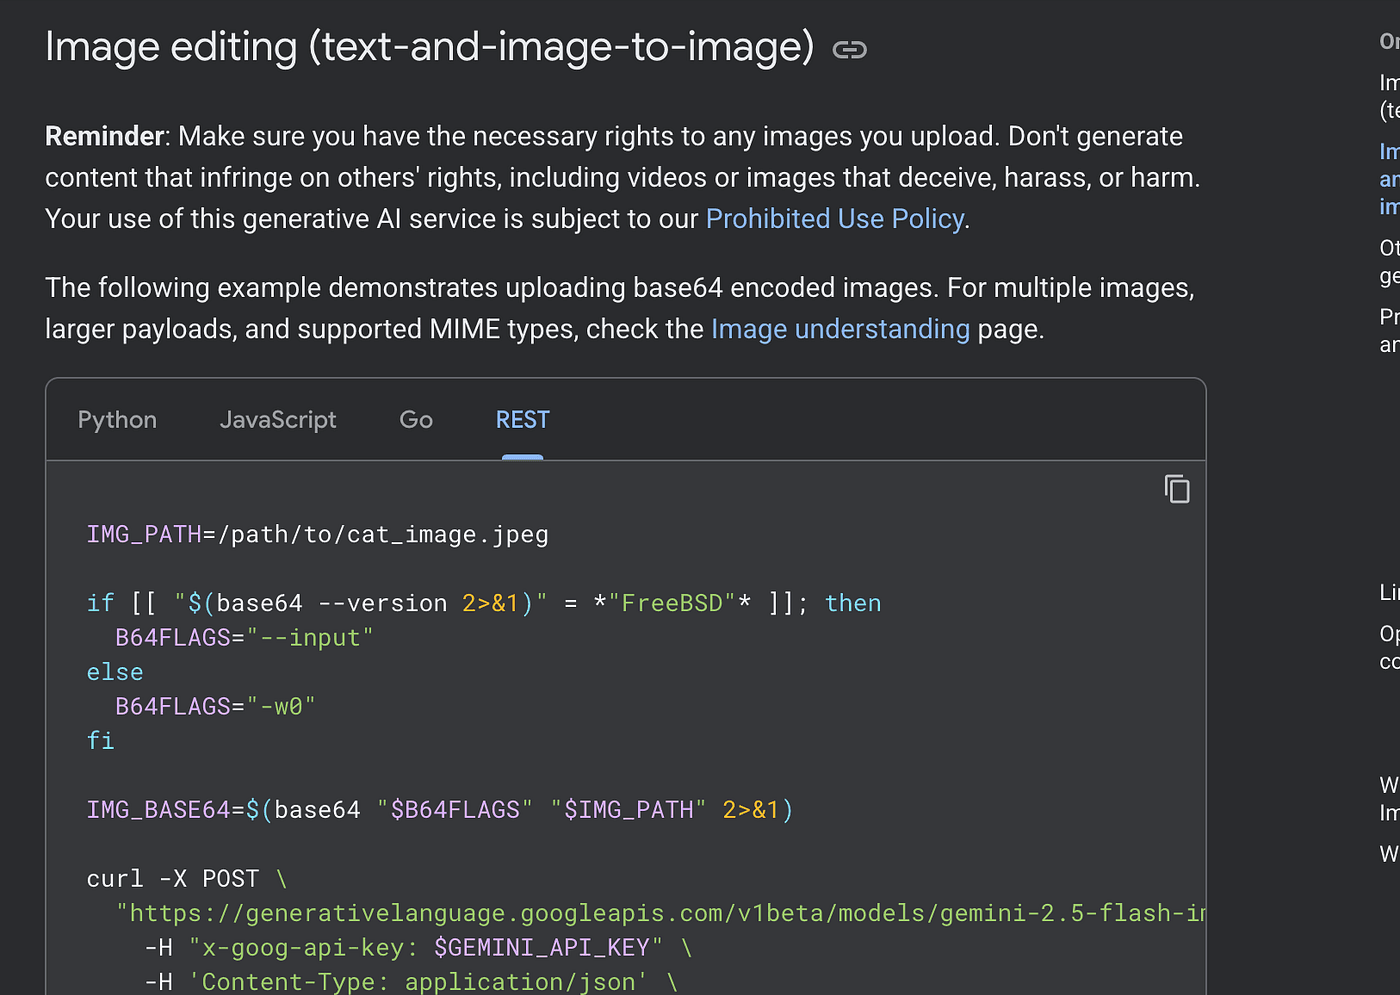
Task: Click the Image editing section heading
Action: 429,47
